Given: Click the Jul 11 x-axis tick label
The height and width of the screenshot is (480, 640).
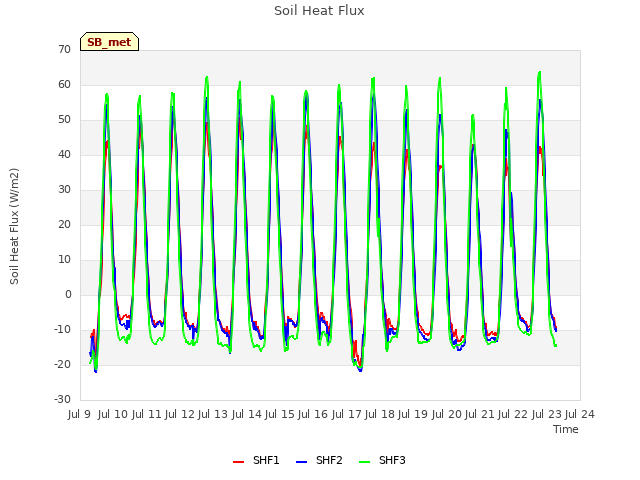Looking at the screenshot, I should click(146, 414).
